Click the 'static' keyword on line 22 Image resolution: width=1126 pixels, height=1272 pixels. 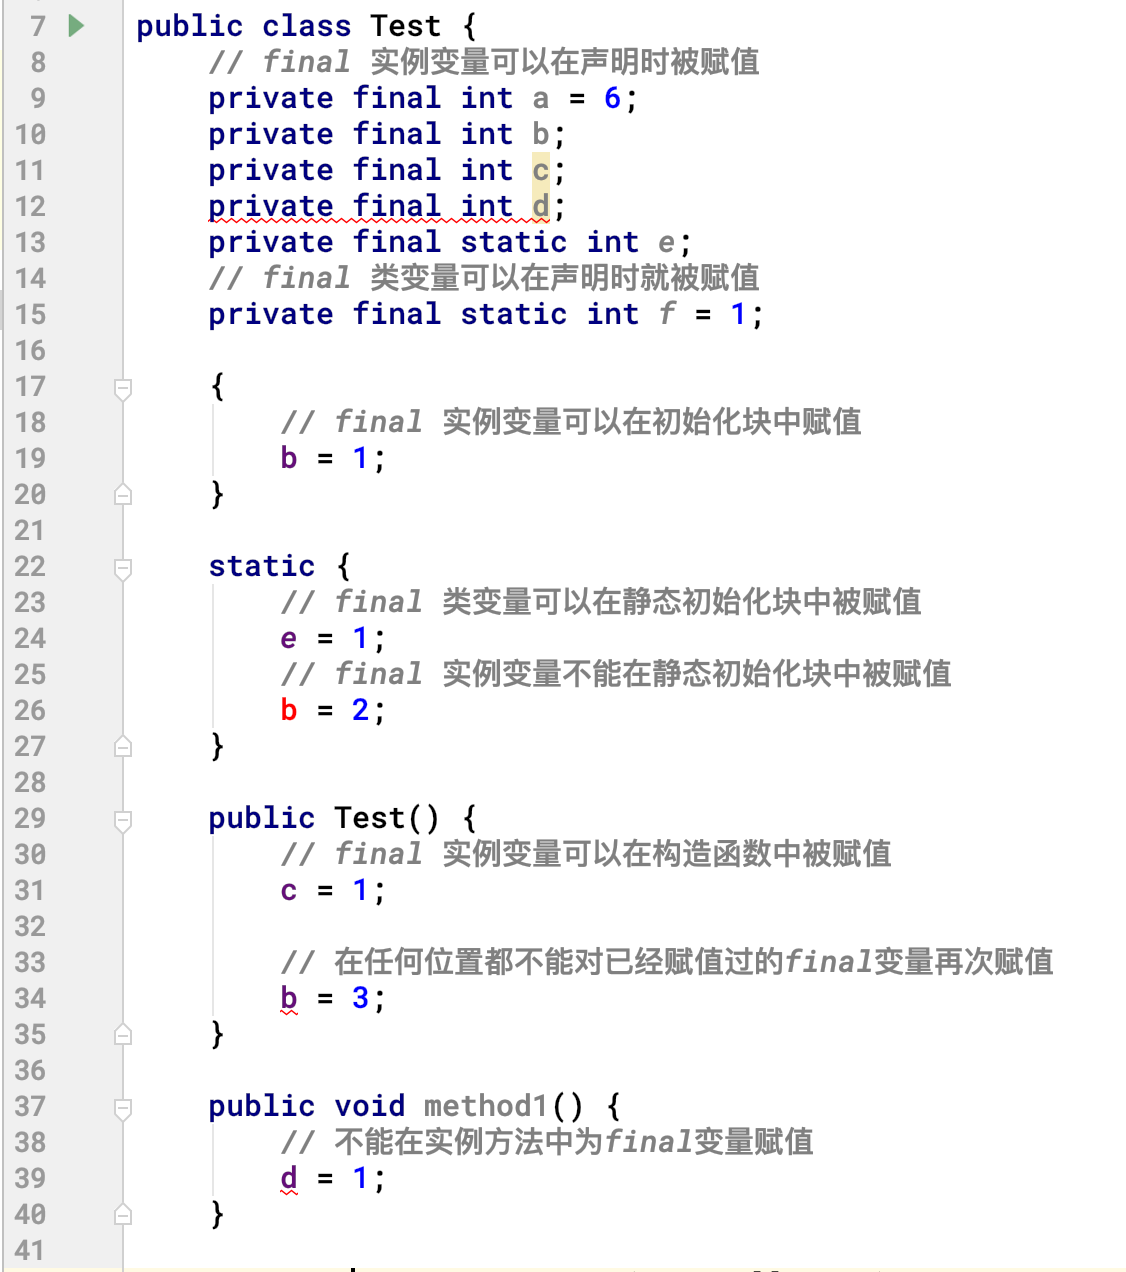[x=261, y=566]
